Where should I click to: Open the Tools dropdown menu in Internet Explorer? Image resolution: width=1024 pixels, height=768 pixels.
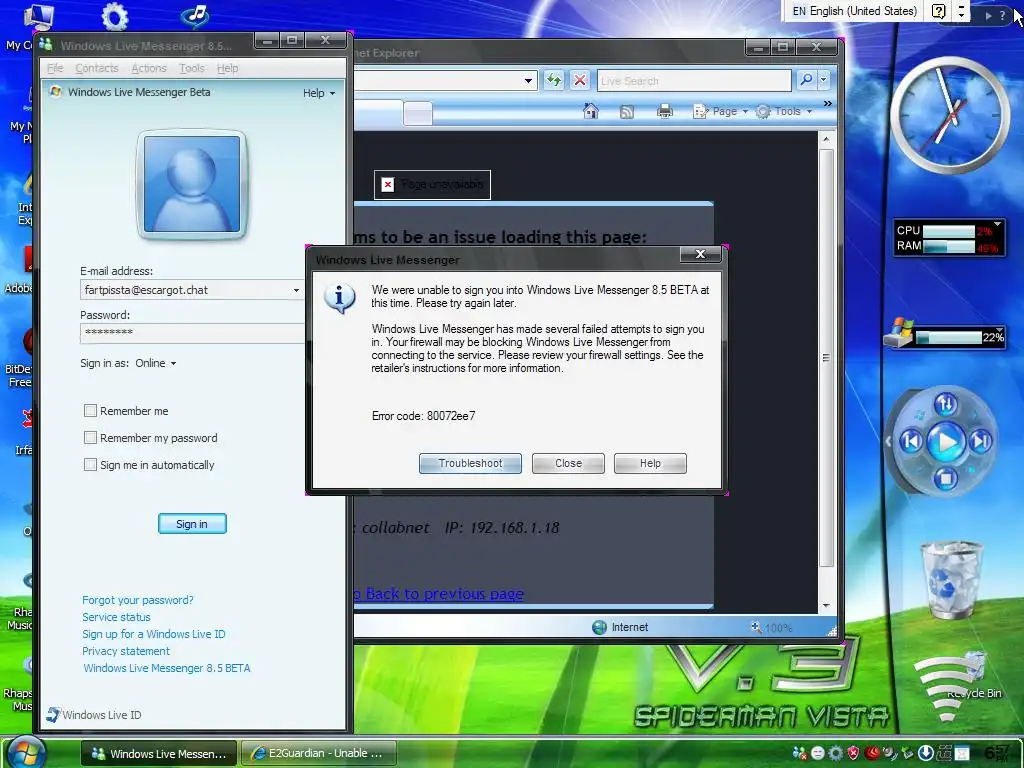tap(784, 112)
